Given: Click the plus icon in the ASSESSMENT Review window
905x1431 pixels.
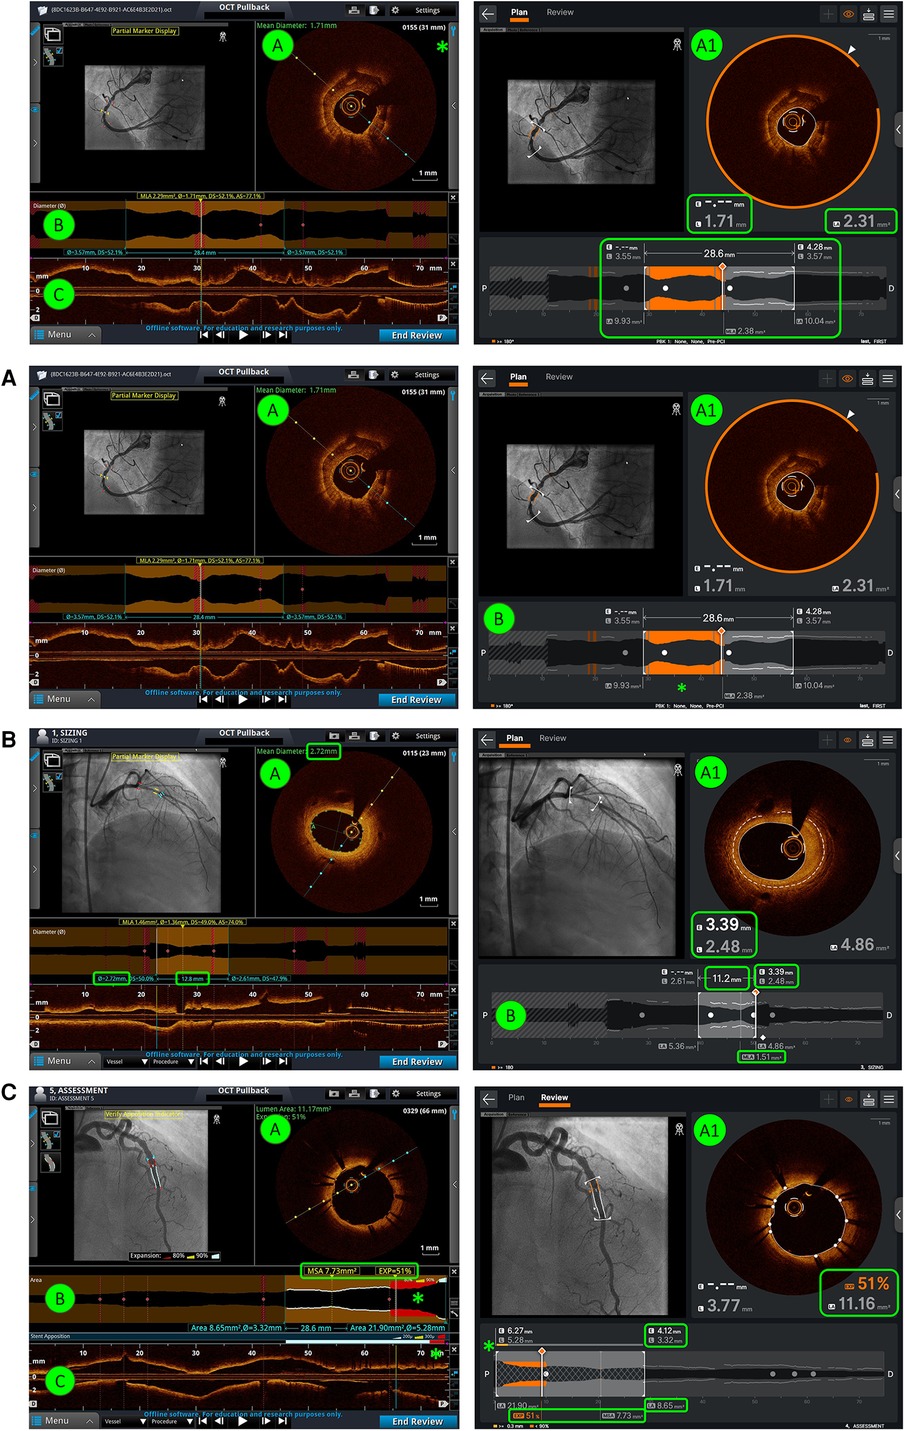Looking at the screenshot, I should [828, 1099].
